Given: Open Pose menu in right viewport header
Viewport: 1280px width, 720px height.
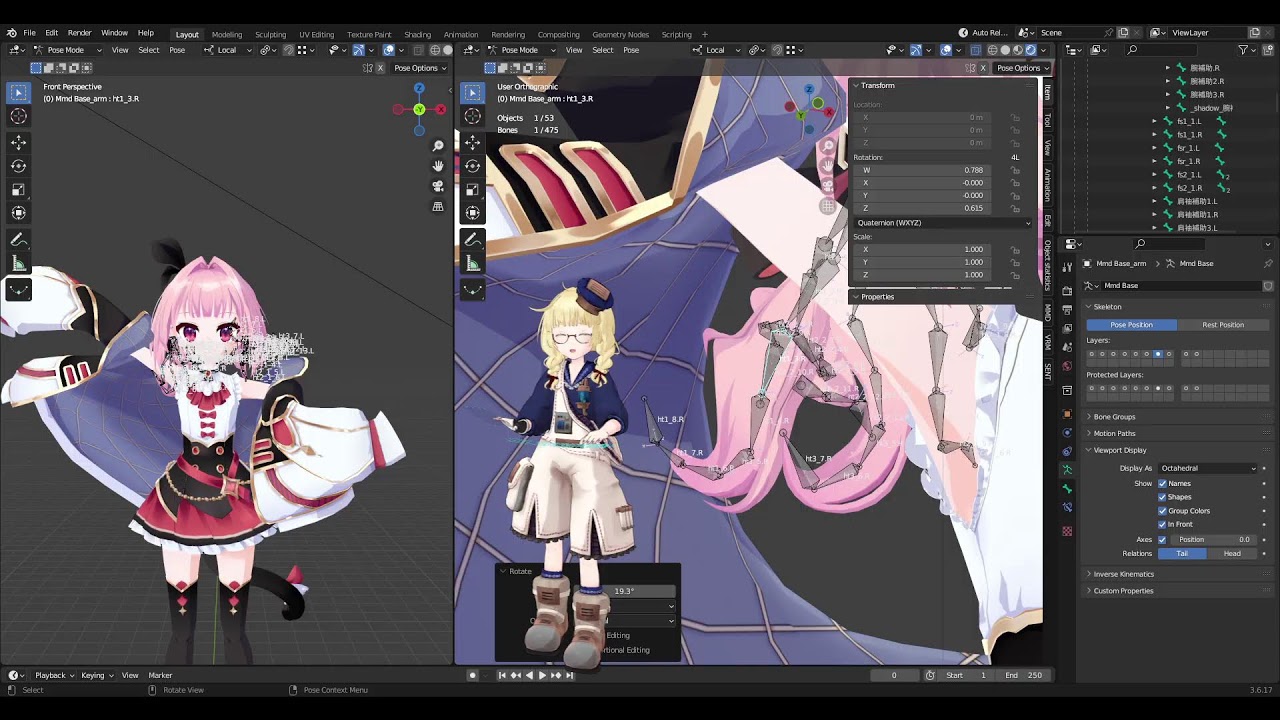Looking at the screenshot, I should pyautogui.click(x=631, y=50).
